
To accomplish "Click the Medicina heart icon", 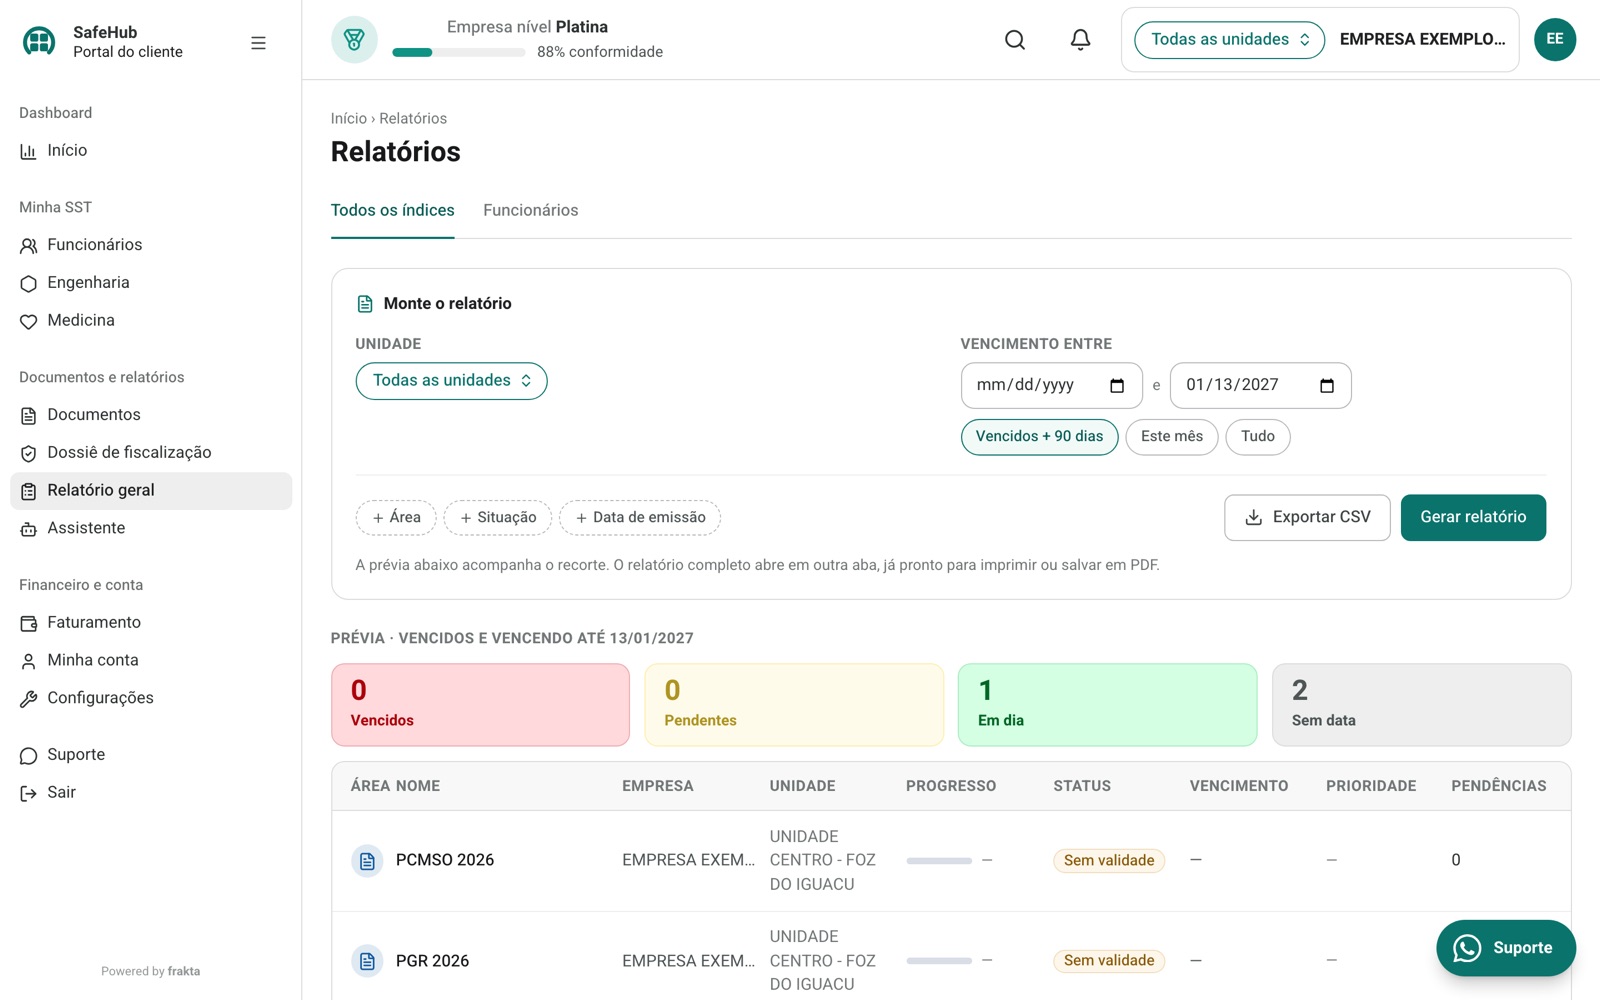I will pos(28,321).
